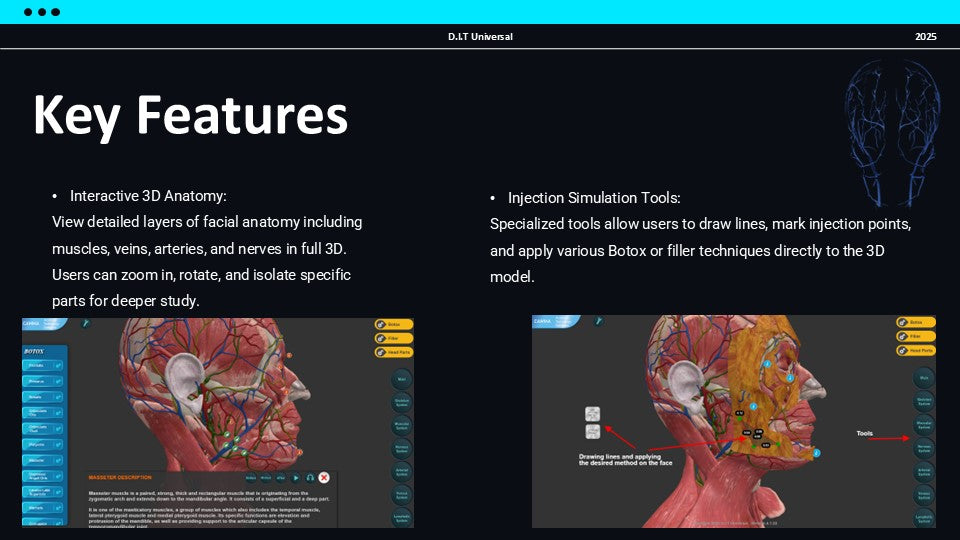Click the syringe icon in the left anatomy screenshot
Screen dimensions: 960x540
click(86, 324)
